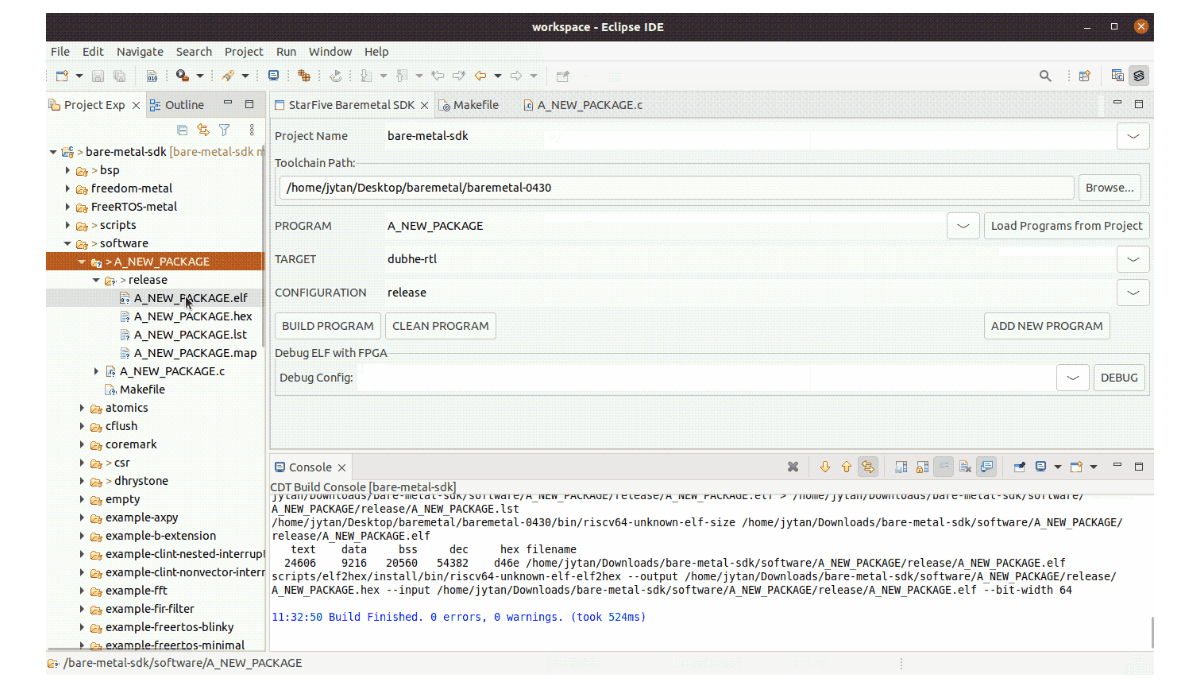Expand the bsp folder
Image resolution: width=1204 pixels, height=698 pixels.
pyautogui.click(x=68, y=170)
